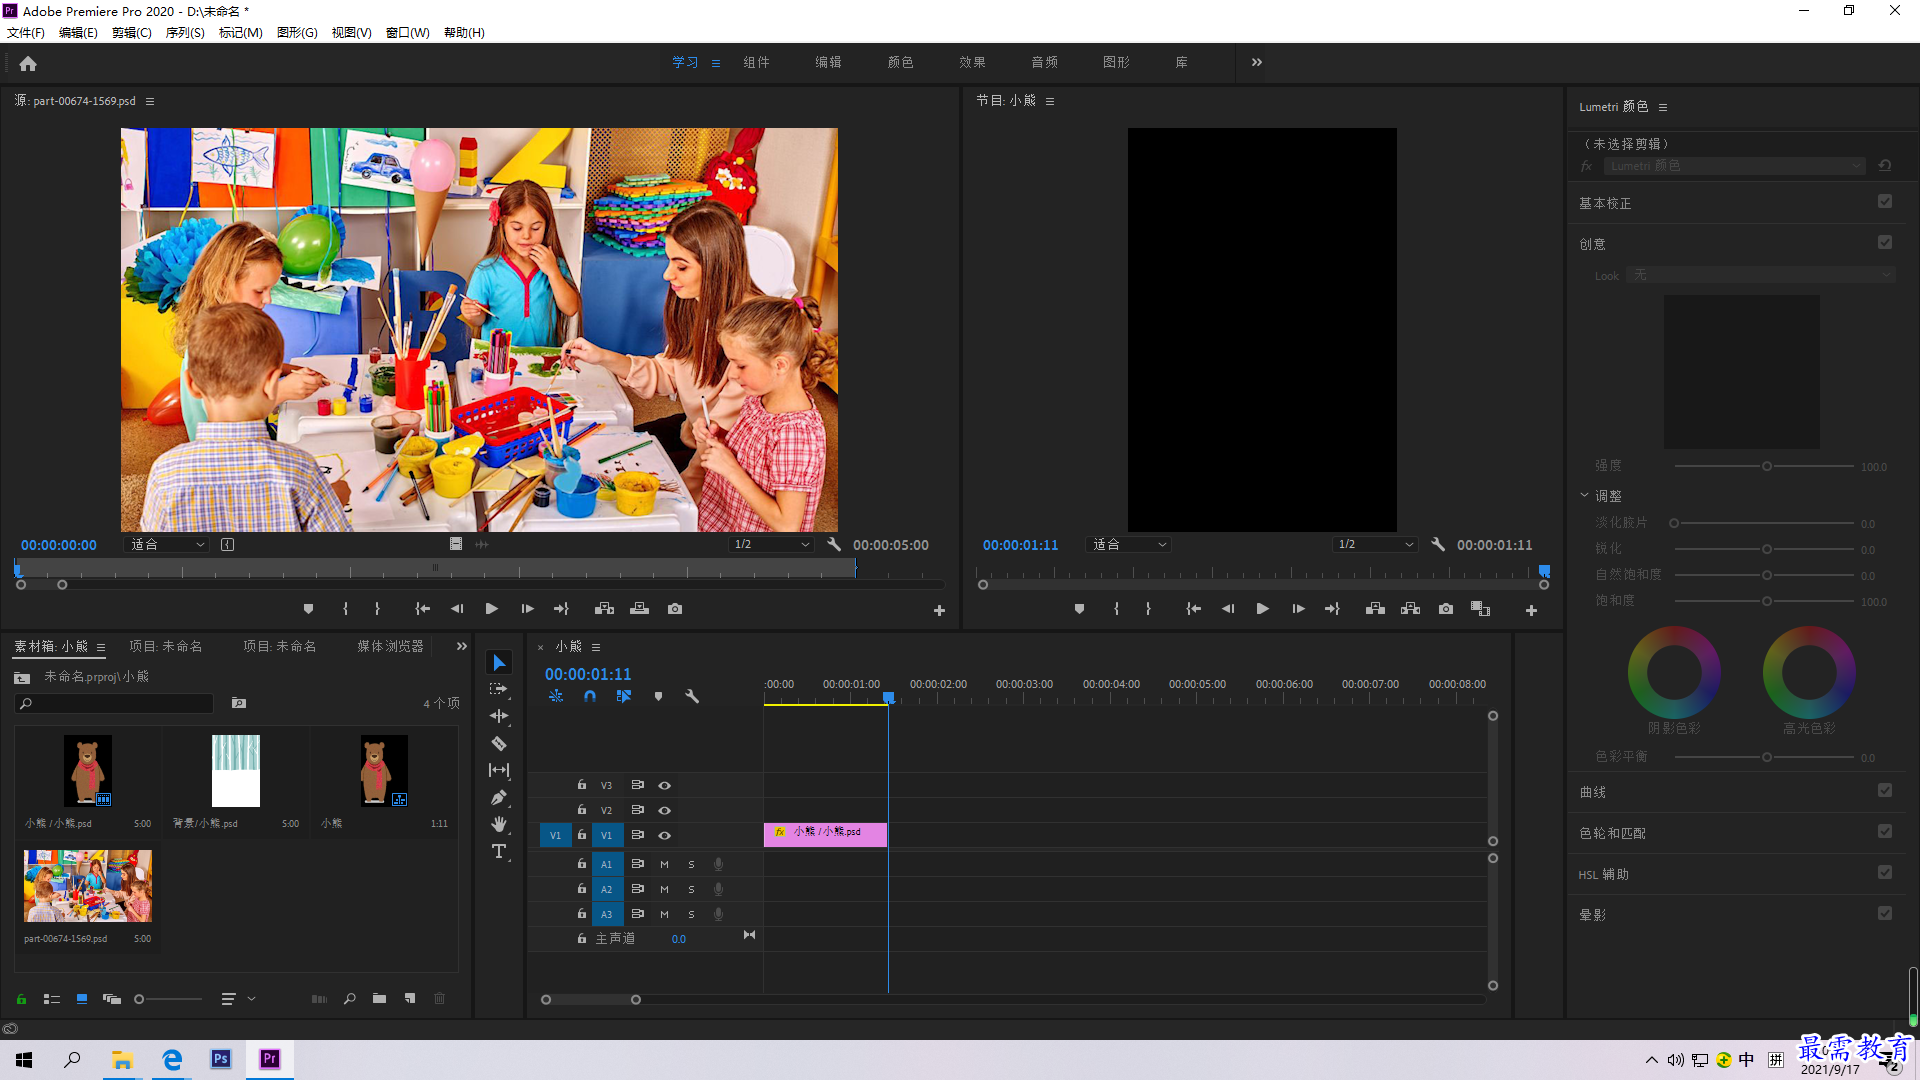The image size is (1920, 1080).
Task: Open Lumetri panel menu
Action: pyautogui.click(x=1663, y=107)
